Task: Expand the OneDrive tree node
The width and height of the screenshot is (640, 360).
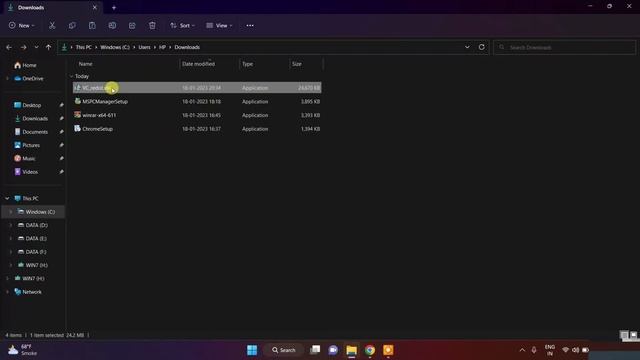Action: pos(7,78)
